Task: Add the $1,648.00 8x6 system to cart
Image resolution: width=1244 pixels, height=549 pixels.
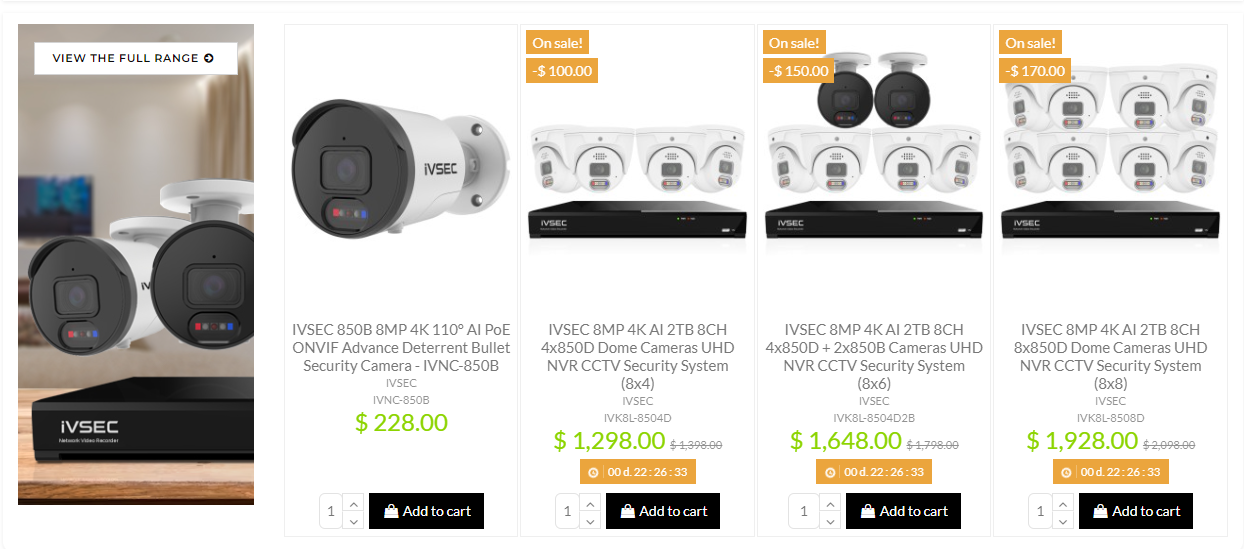Action: 903,511
